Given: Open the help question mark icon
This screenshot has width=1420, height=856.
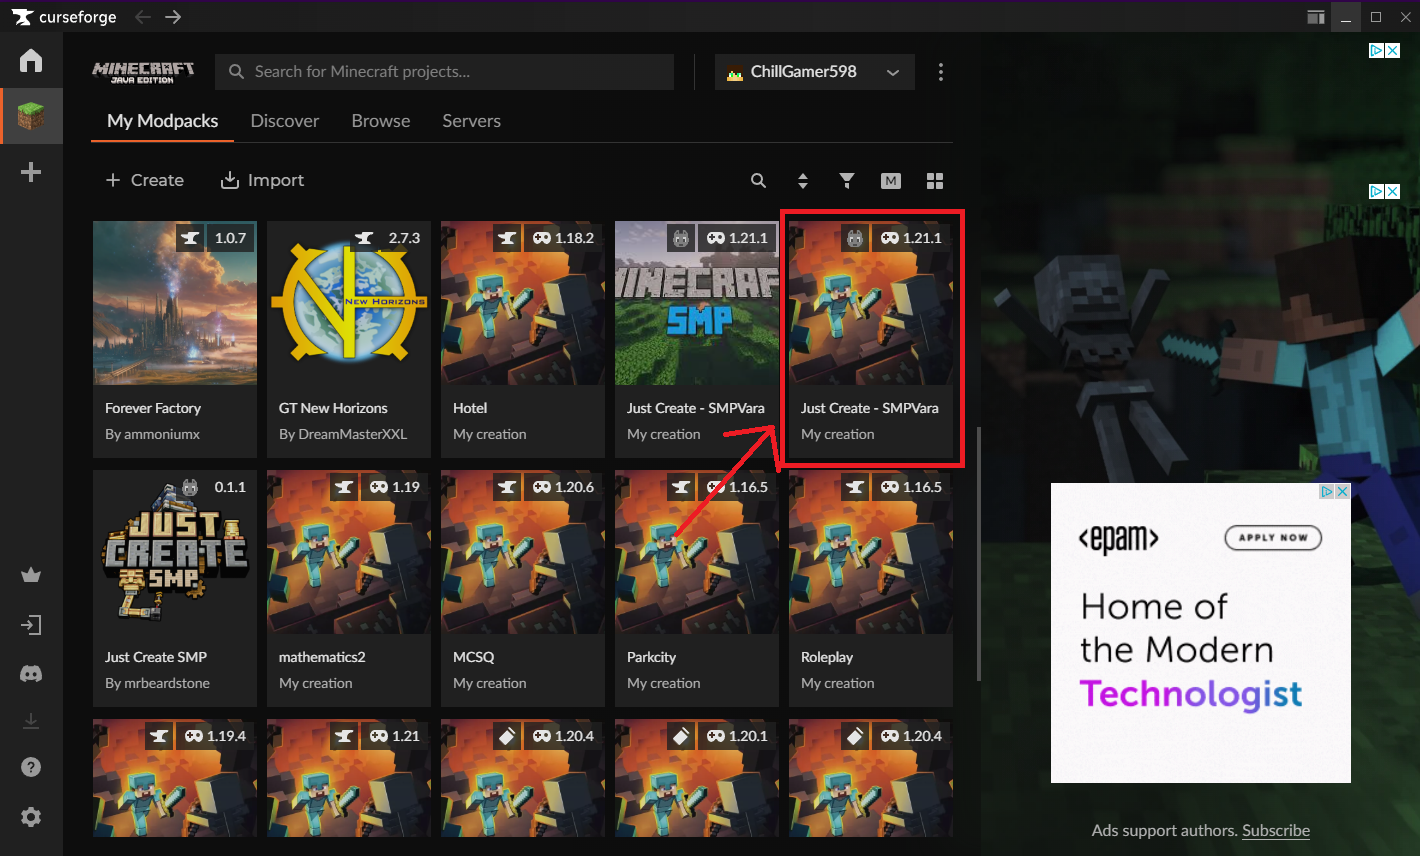Looking at the screenshot, I should tap(31, 767).
